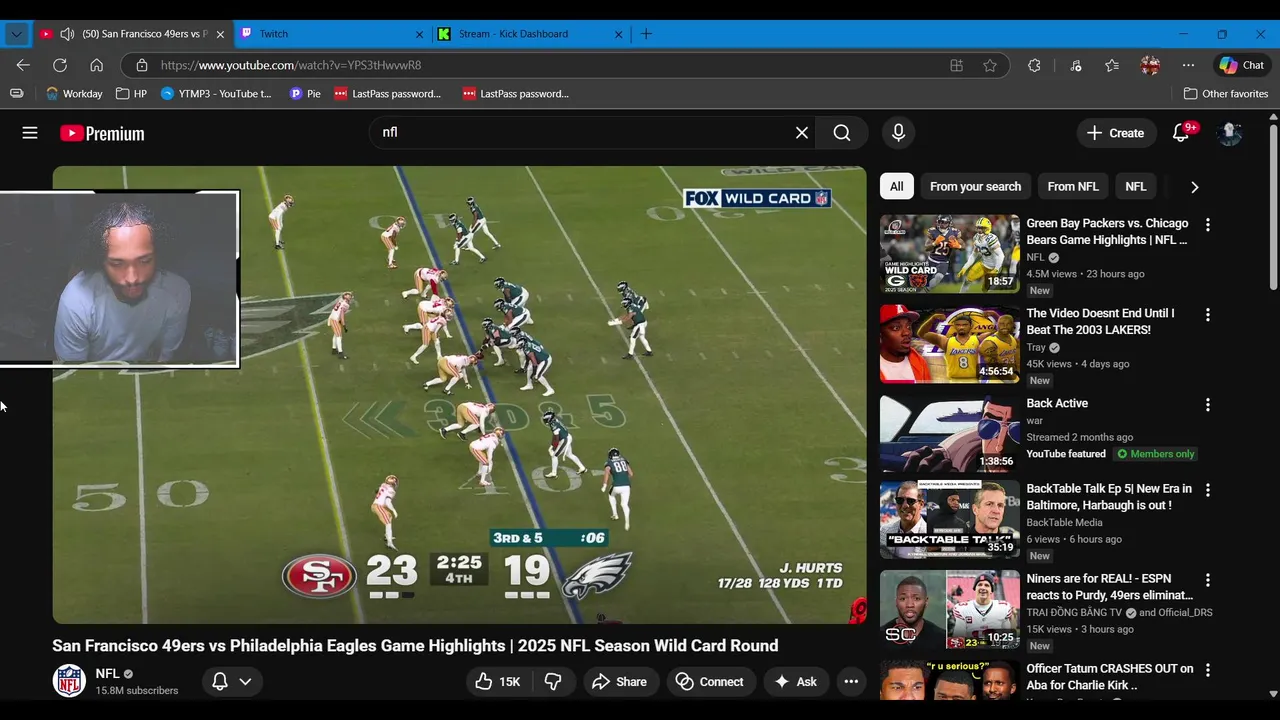The width and height of the screenshot is (1280, 720).
Task: Select the From your search chip
Action: pyautogui.click(x=975, y=187)
